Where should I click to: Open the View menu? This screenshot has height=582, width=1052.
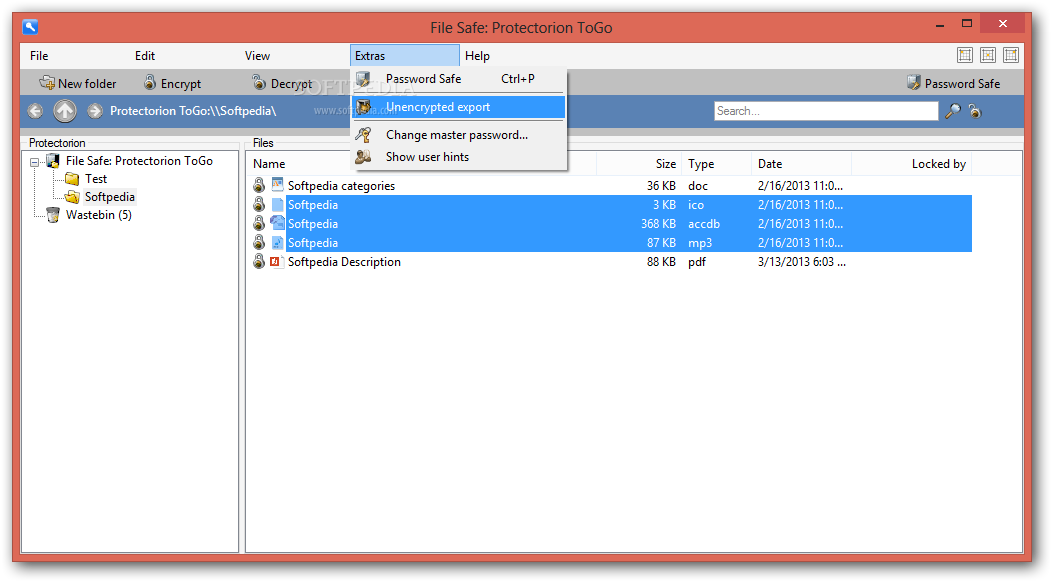pyautogui.click(x=257, y=56)
